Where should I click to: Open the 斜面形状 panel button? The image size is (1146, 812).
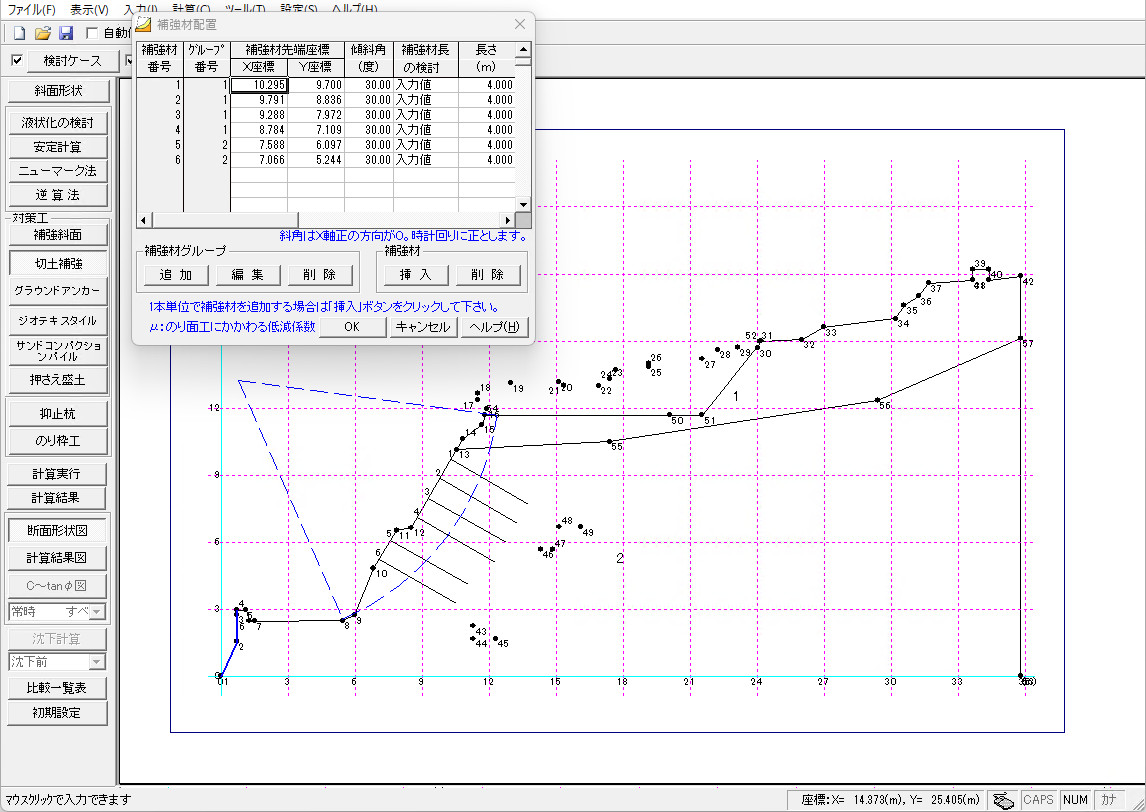(58, 91)
